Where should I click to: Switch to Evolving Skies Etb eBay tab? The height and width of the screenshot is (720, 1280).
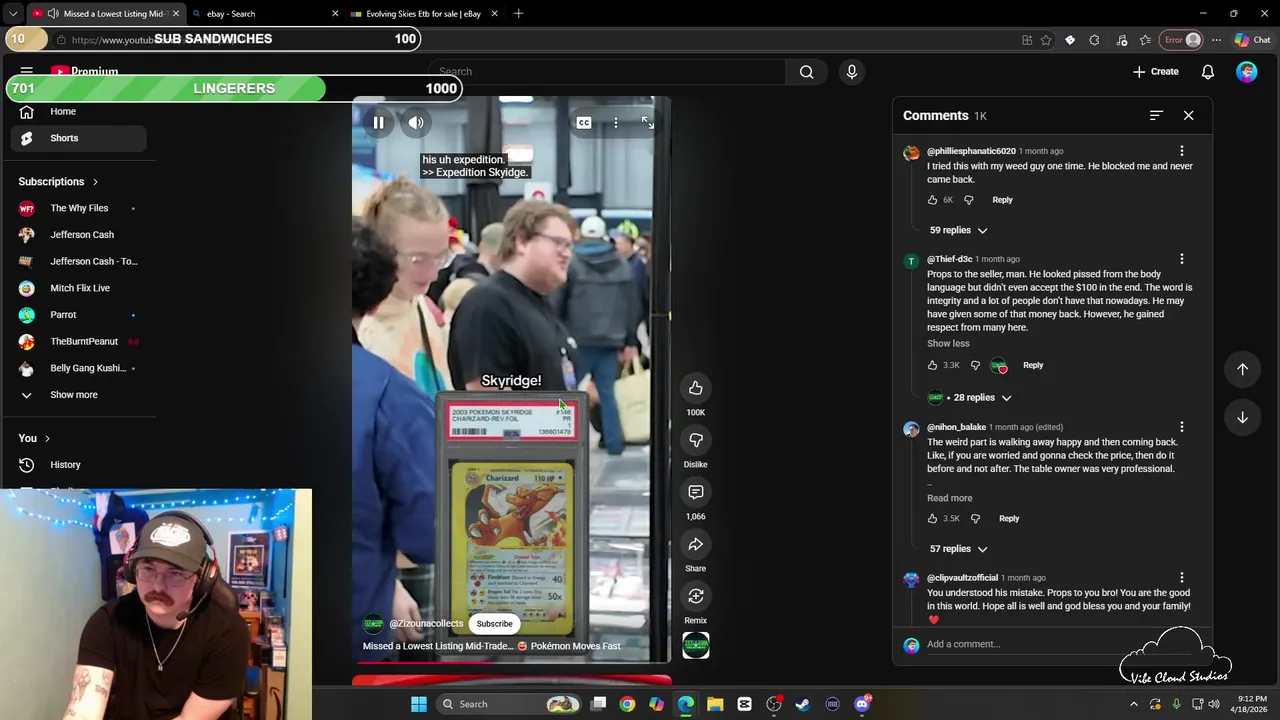pos(425,14)
